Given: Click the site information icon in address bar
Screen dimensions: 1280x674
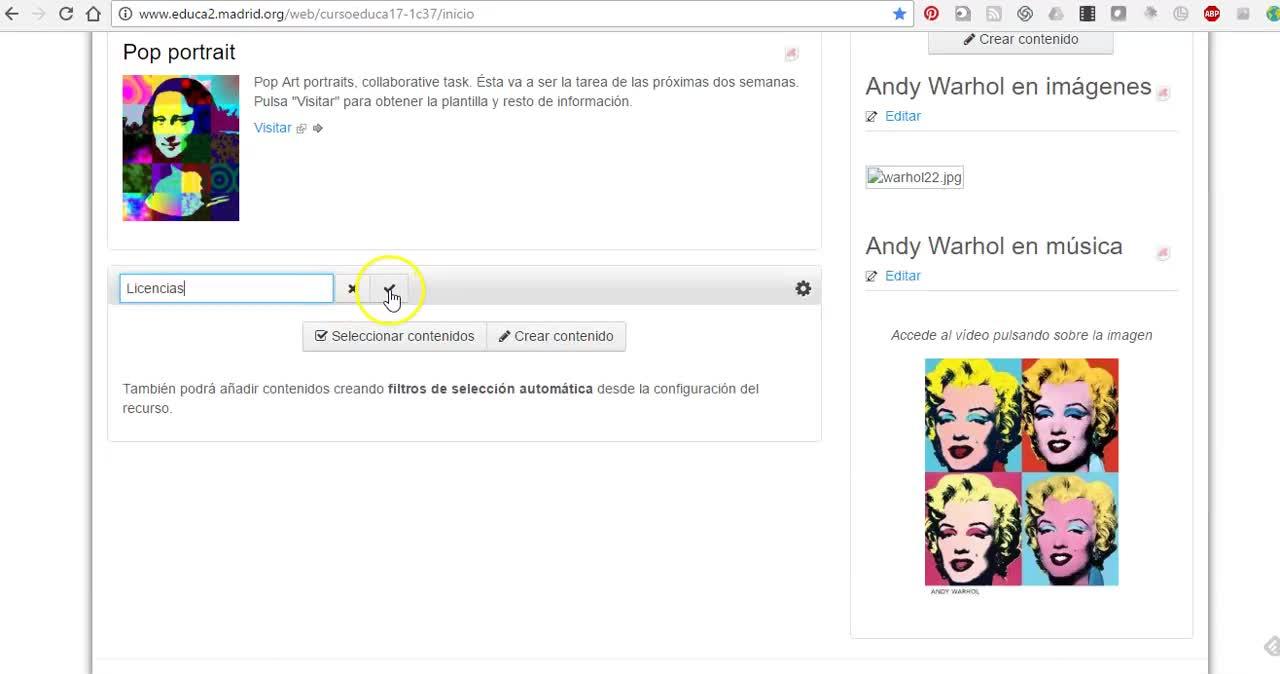Looking at the screenshot, I should pos(126,14).
